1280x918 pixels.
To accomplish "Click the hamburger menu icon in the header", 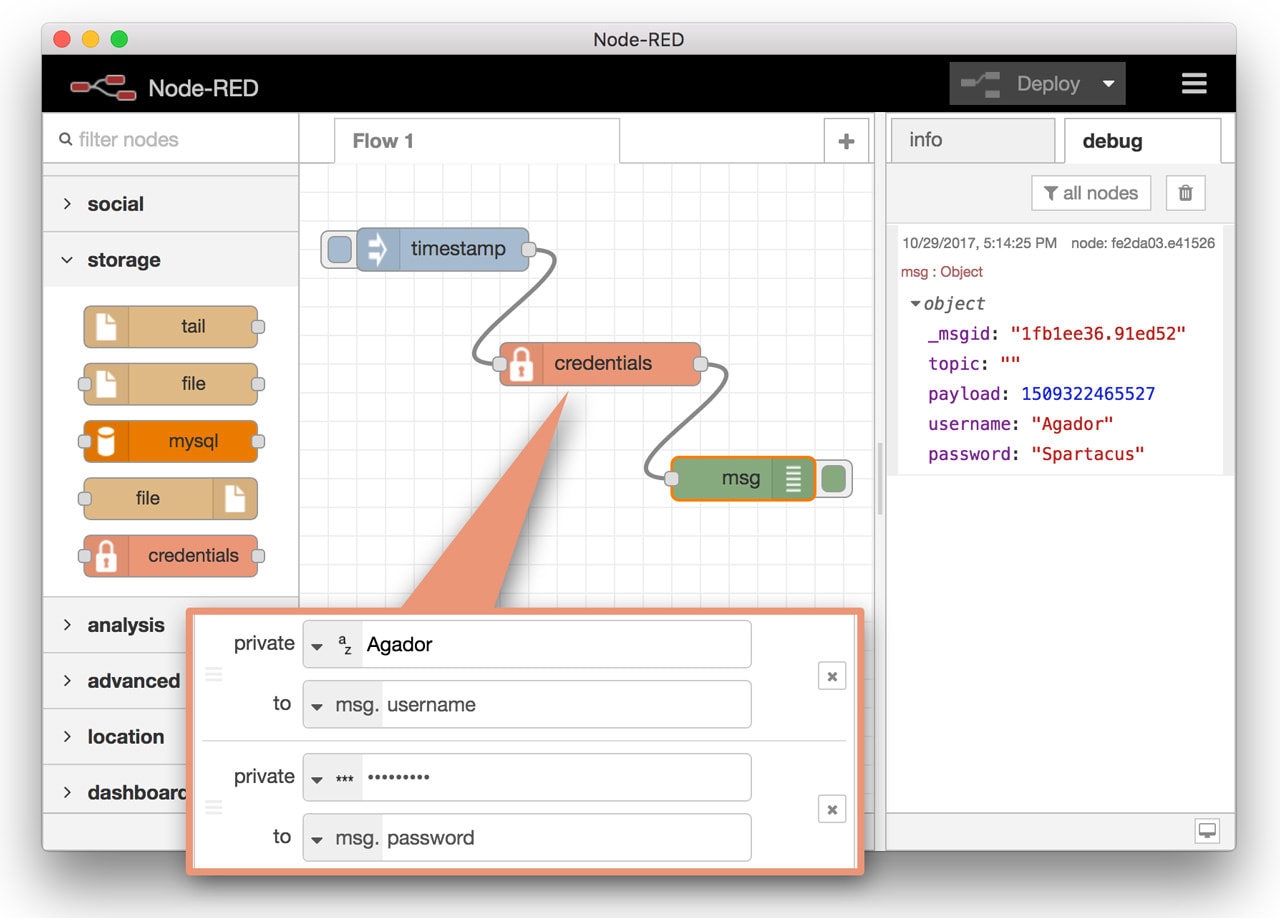I will pyautogui.click(x=1194, y=84).
